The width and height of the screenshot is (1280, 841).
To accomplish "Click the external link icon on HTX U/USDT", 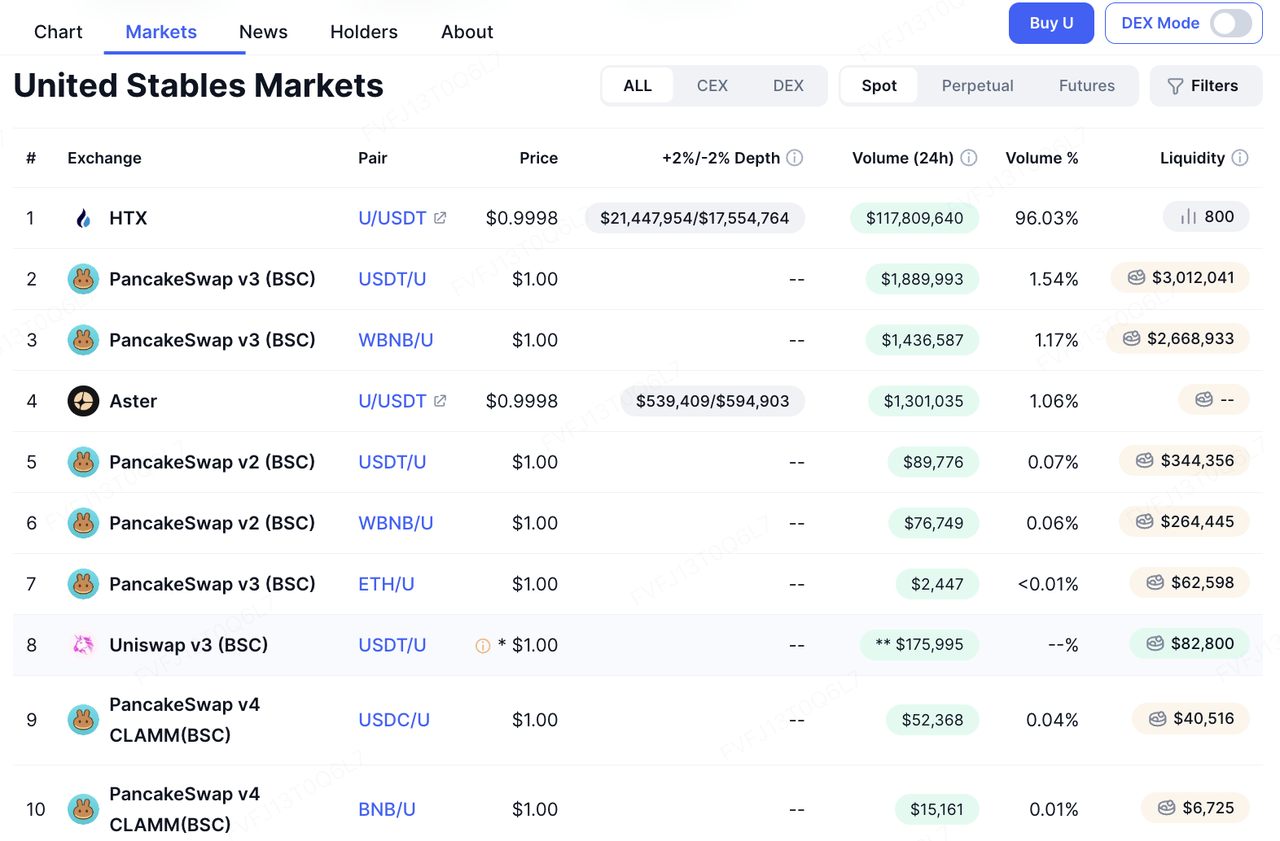I will [440, 218].
